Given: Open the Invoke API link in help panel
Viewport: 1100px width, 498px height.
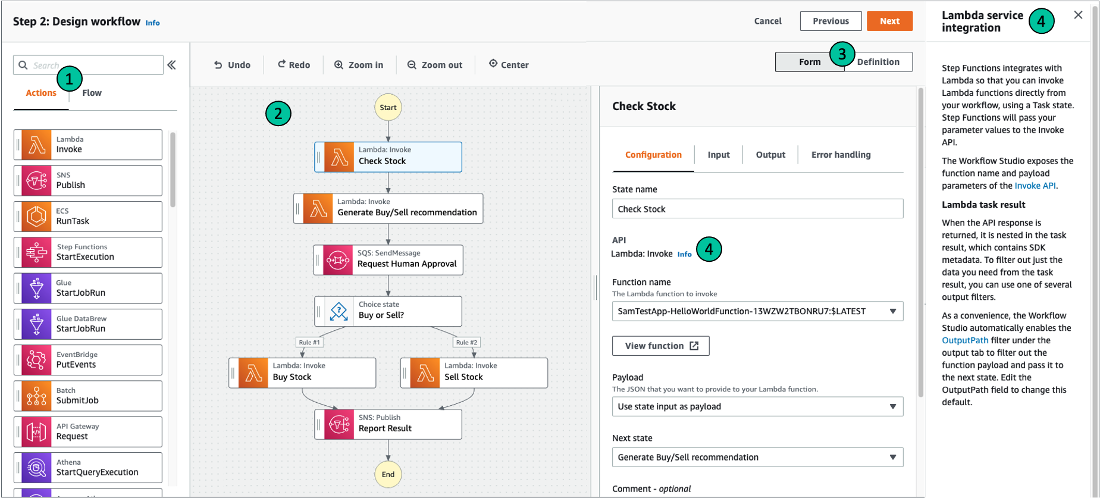Looking at the screenshot, I should (x=1036, y=186).
